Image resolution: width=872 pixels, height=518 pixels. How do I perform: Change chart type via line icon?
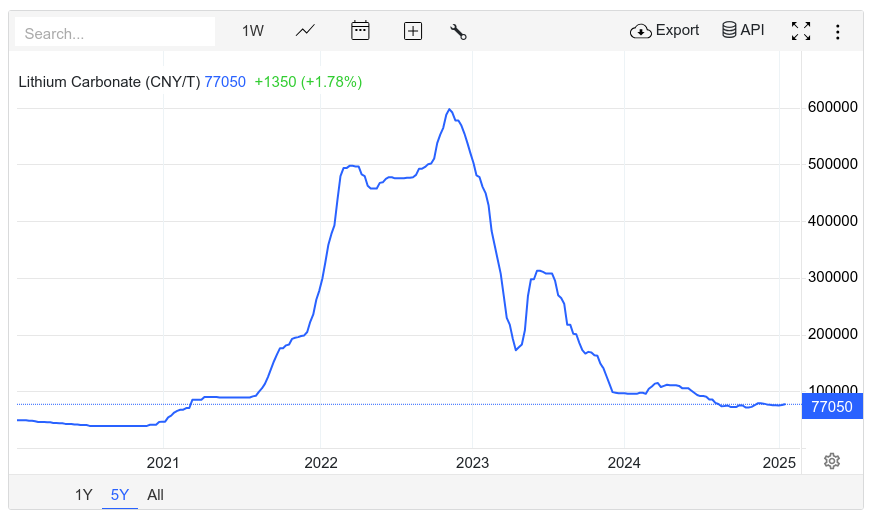click(x=305, y=31)
